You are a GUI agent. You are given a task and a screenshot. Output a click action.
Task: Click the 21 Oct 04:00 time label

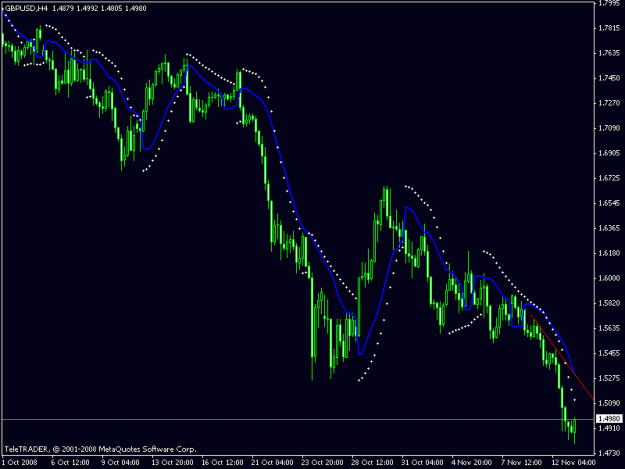[x=272, y=463]
